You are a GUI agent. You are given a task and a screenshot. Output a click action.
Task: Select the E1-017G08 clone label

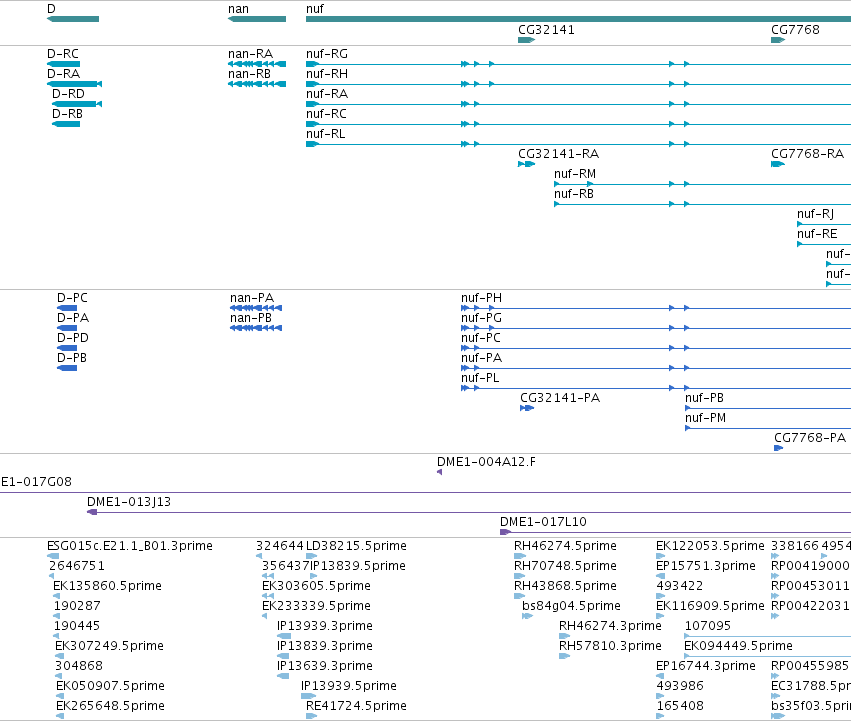coord(36,482)
